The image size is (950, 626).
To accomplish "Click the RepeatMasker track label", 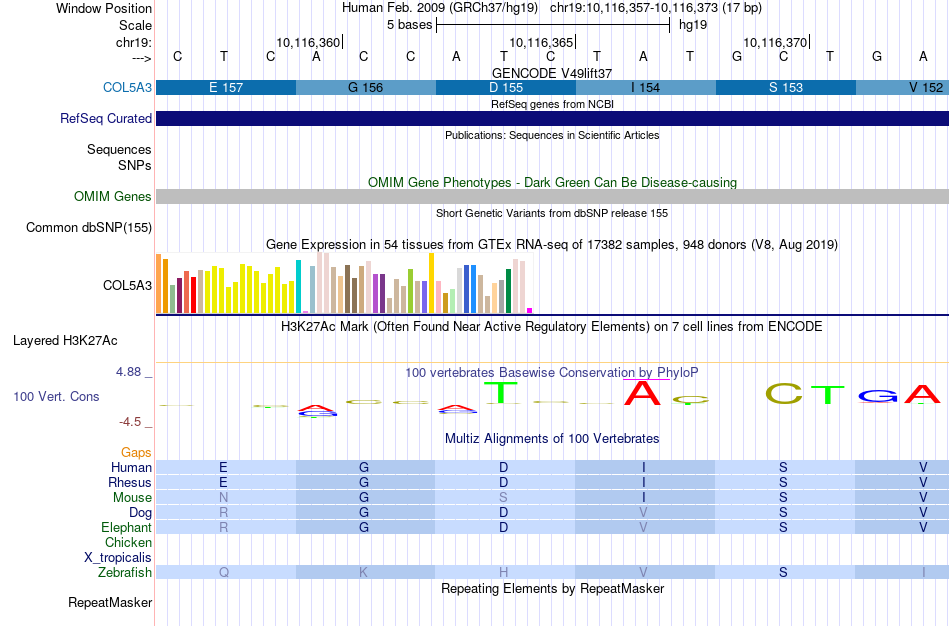I will coord(110,602).
